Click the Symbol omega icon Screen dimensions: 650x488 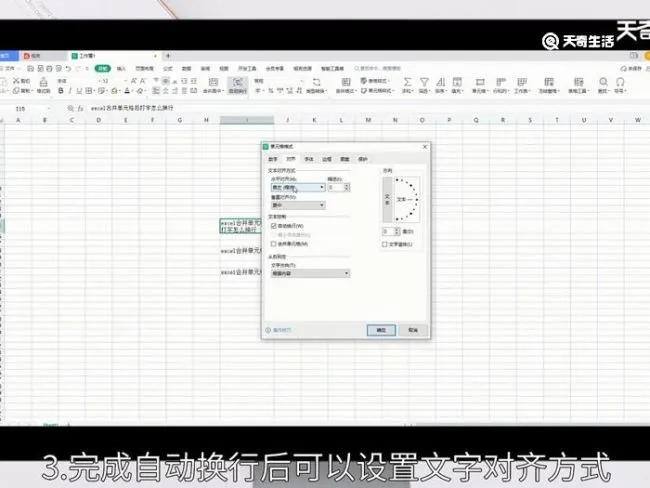pyautogui.click(x=620, y=82)
